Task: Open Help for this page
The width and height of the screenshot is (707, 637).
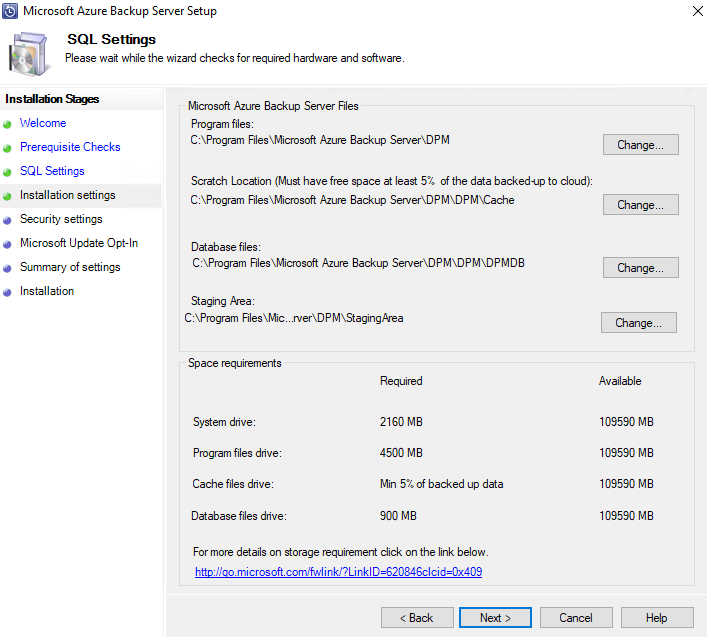Action: 657,618
